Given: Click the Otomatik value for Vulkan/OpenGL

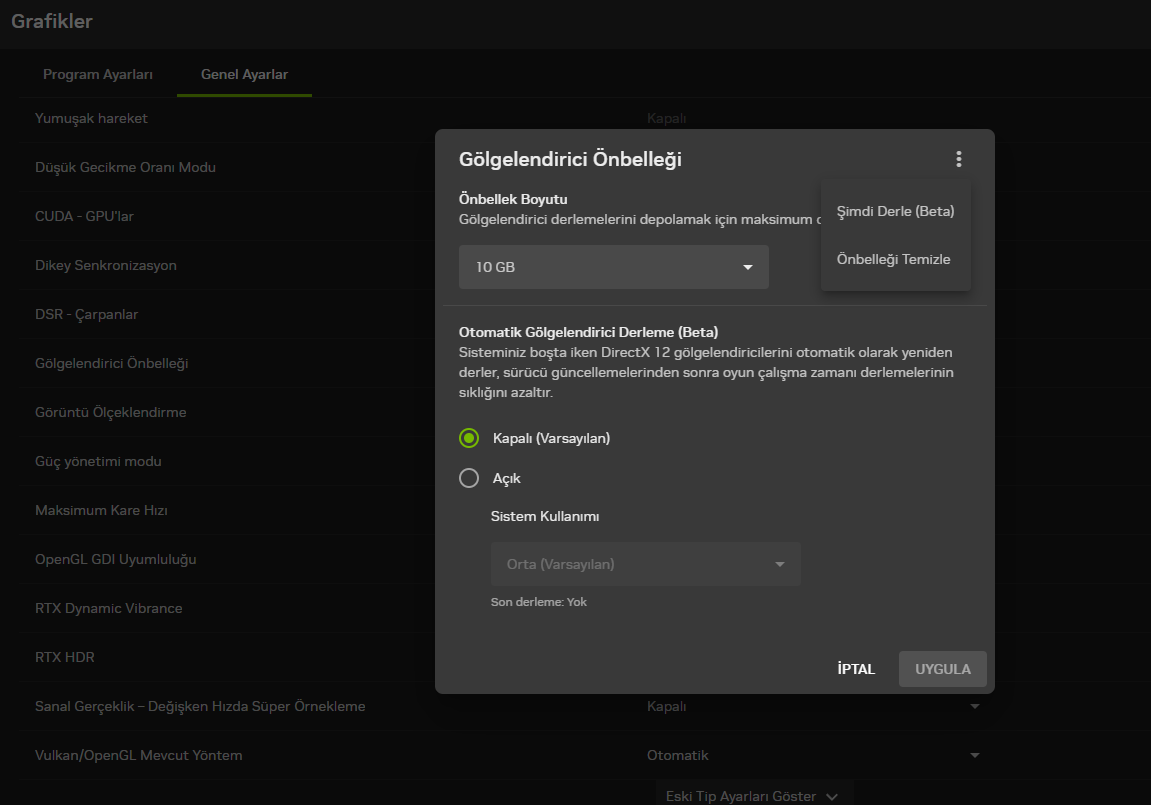Looking at the screenshot, I should tap(678, 755).
